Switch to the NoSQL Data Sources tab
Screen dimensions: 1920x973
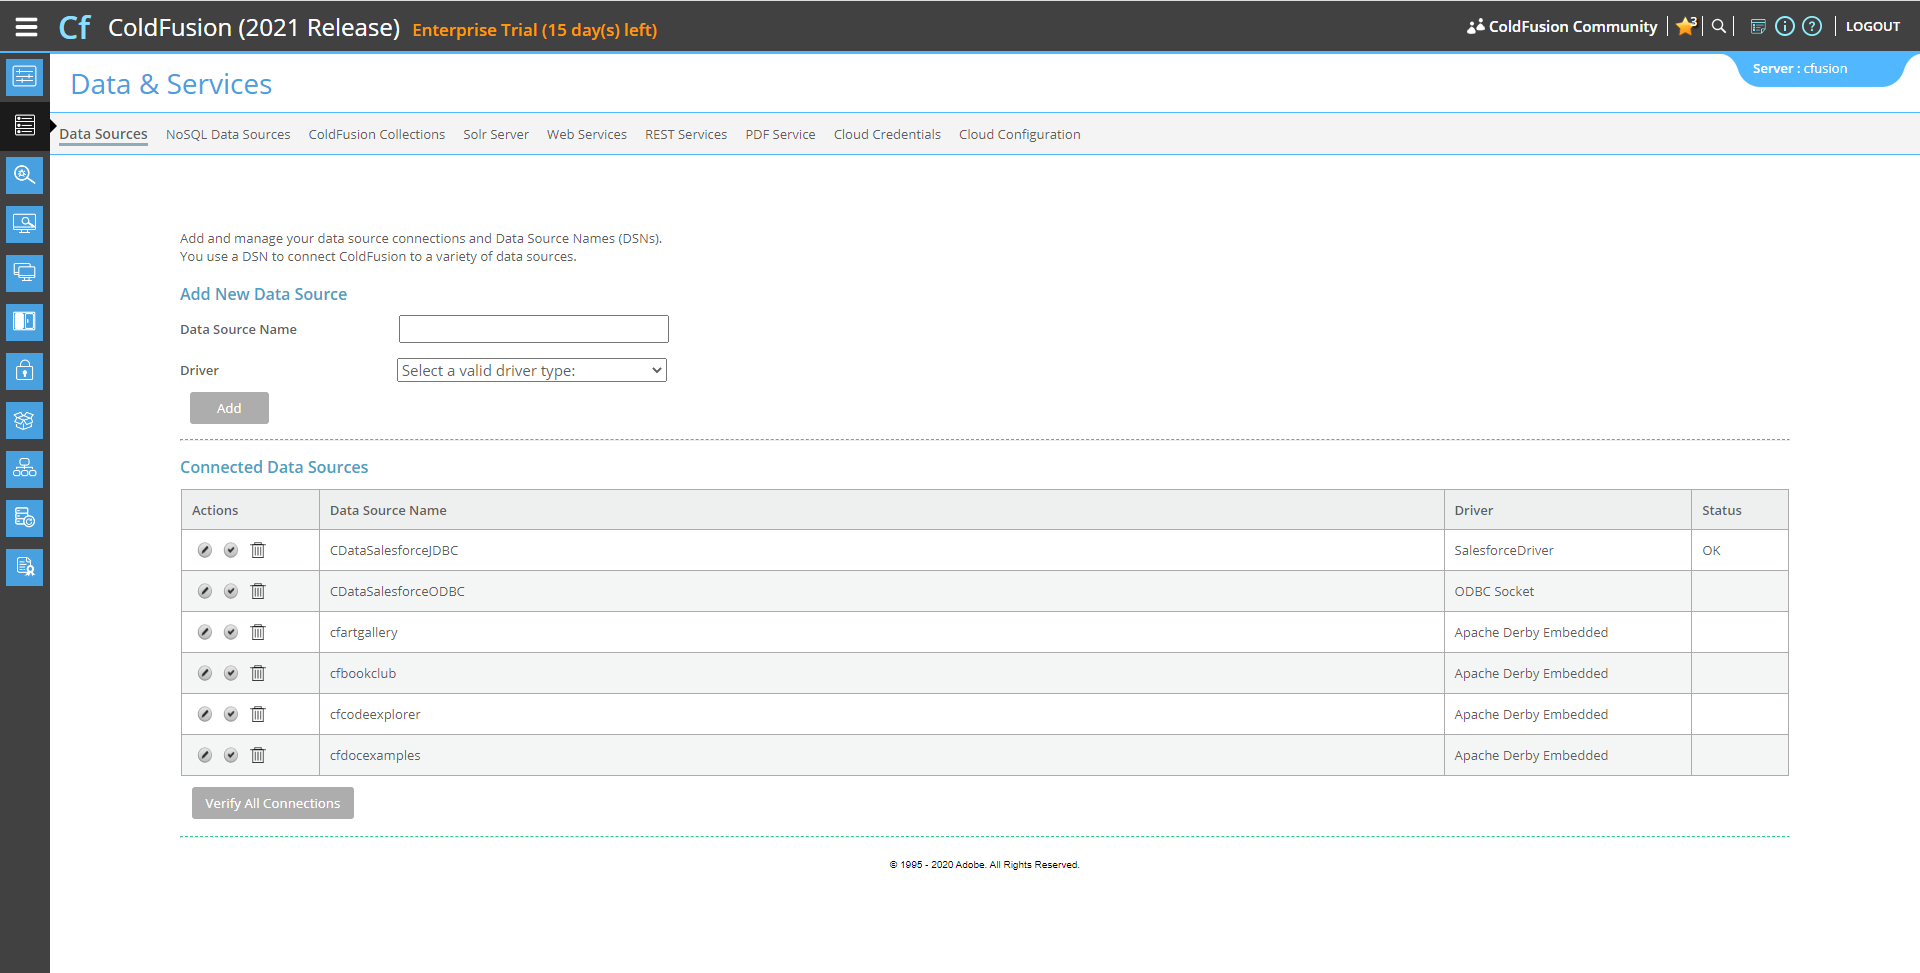tap(228, 135)
